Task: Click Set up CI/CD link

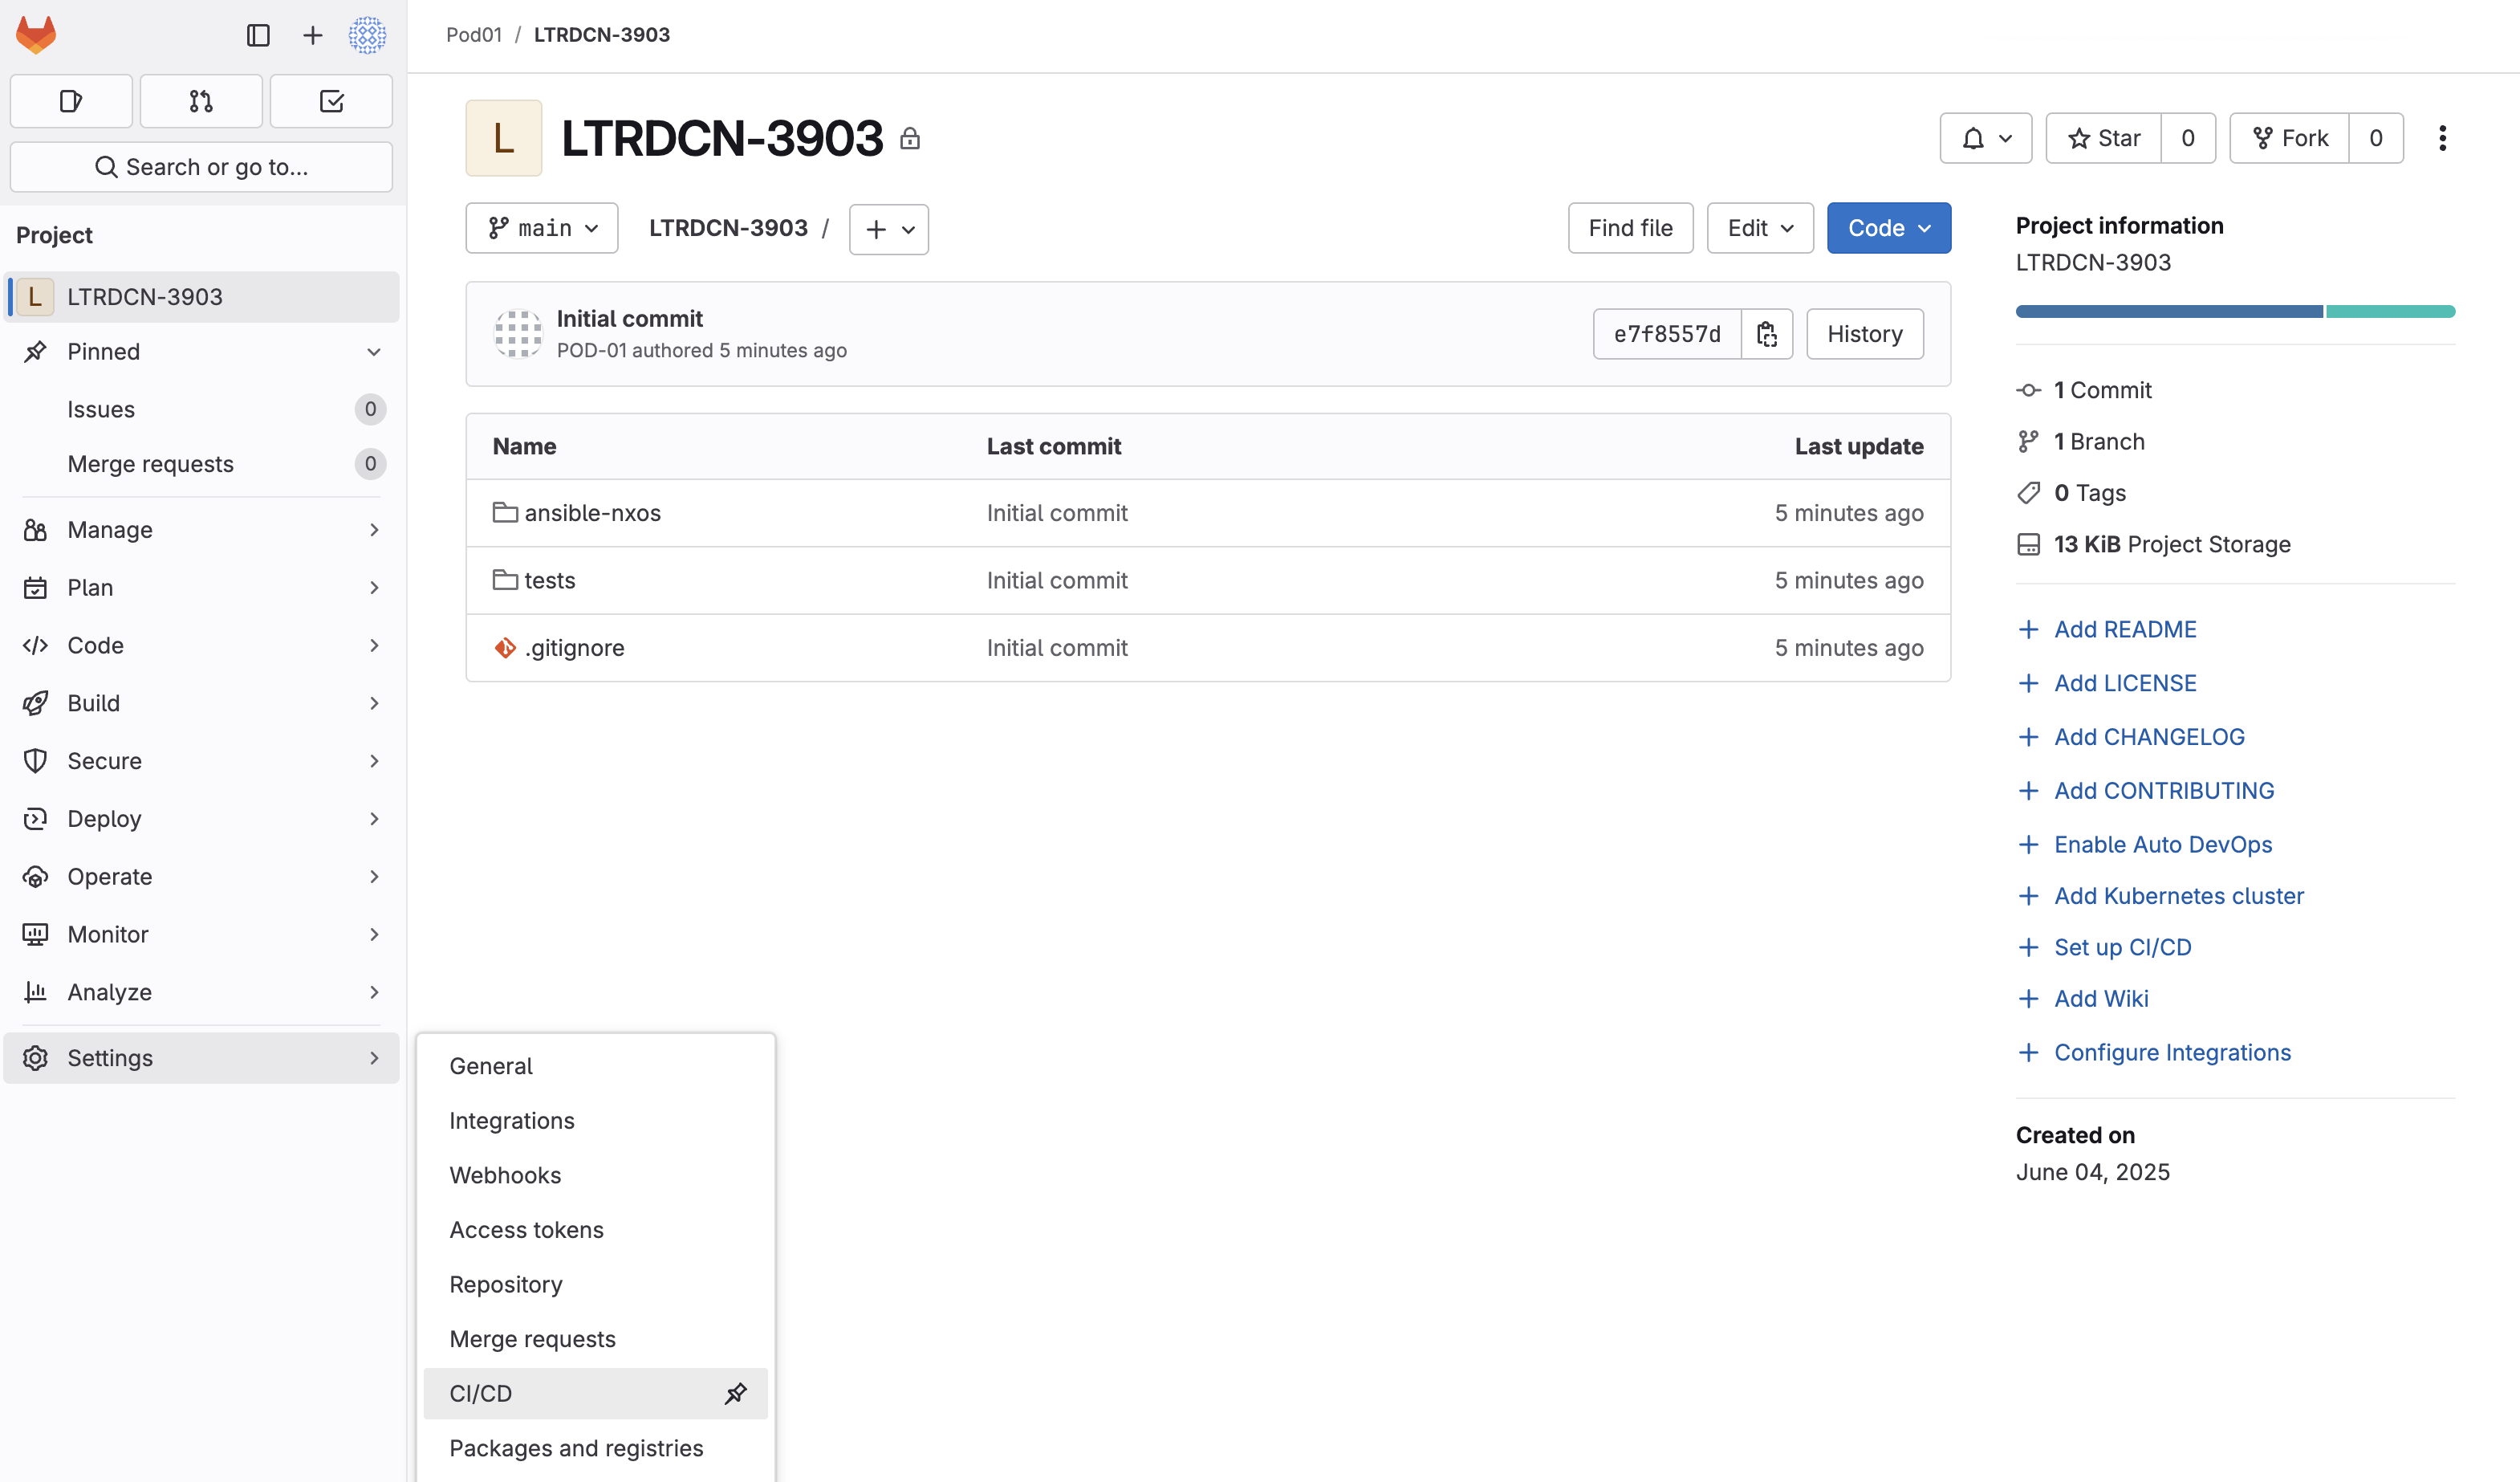Action: click(x=2122, y=947)
